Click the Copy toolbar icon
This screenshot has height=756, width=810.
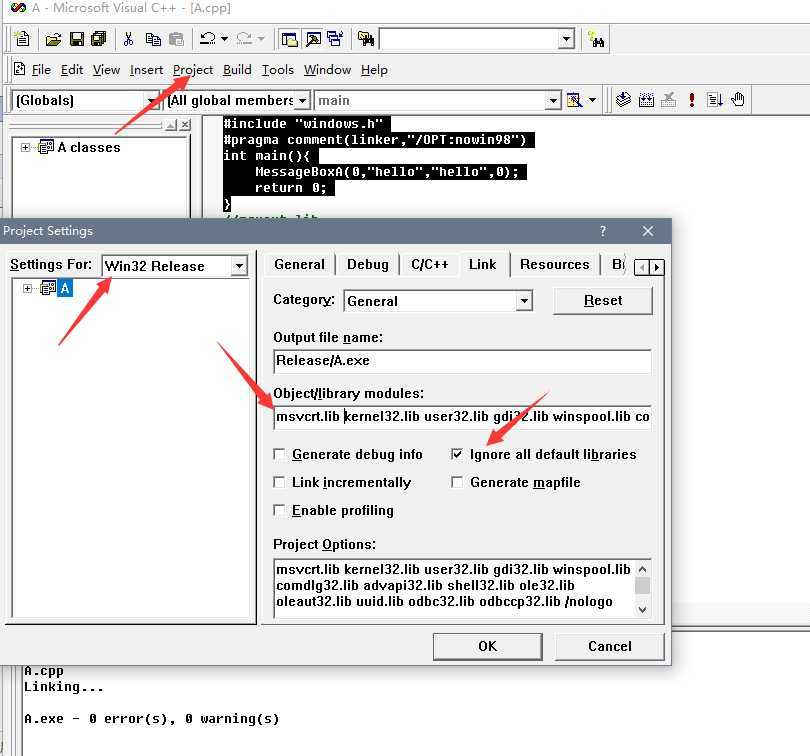tap(153, 39)
